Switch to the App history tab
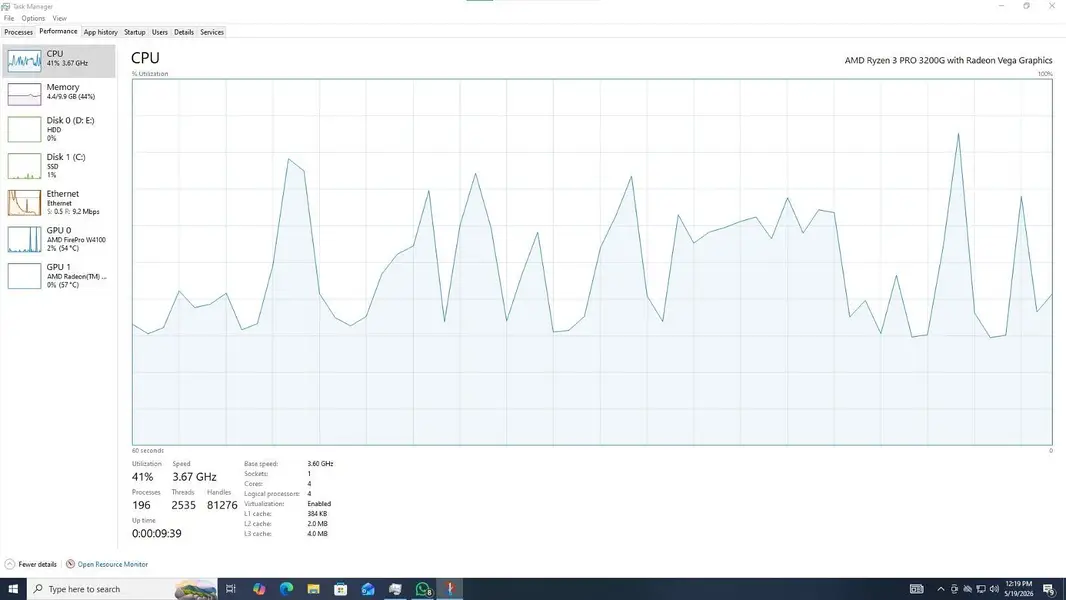 pos(101,32)
